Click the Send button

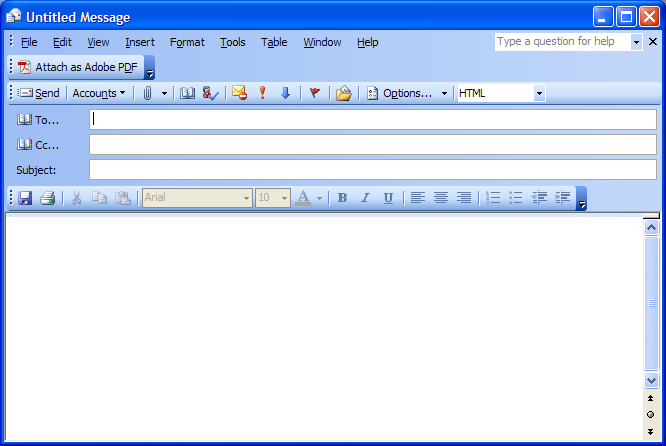(39, 93)
